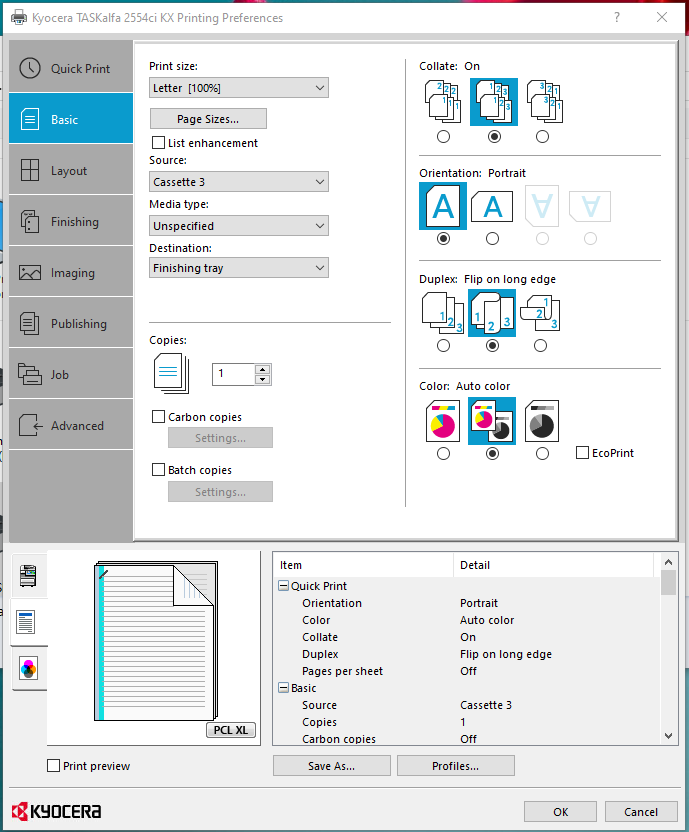Choose the black and white print icon

click(542, 421)
